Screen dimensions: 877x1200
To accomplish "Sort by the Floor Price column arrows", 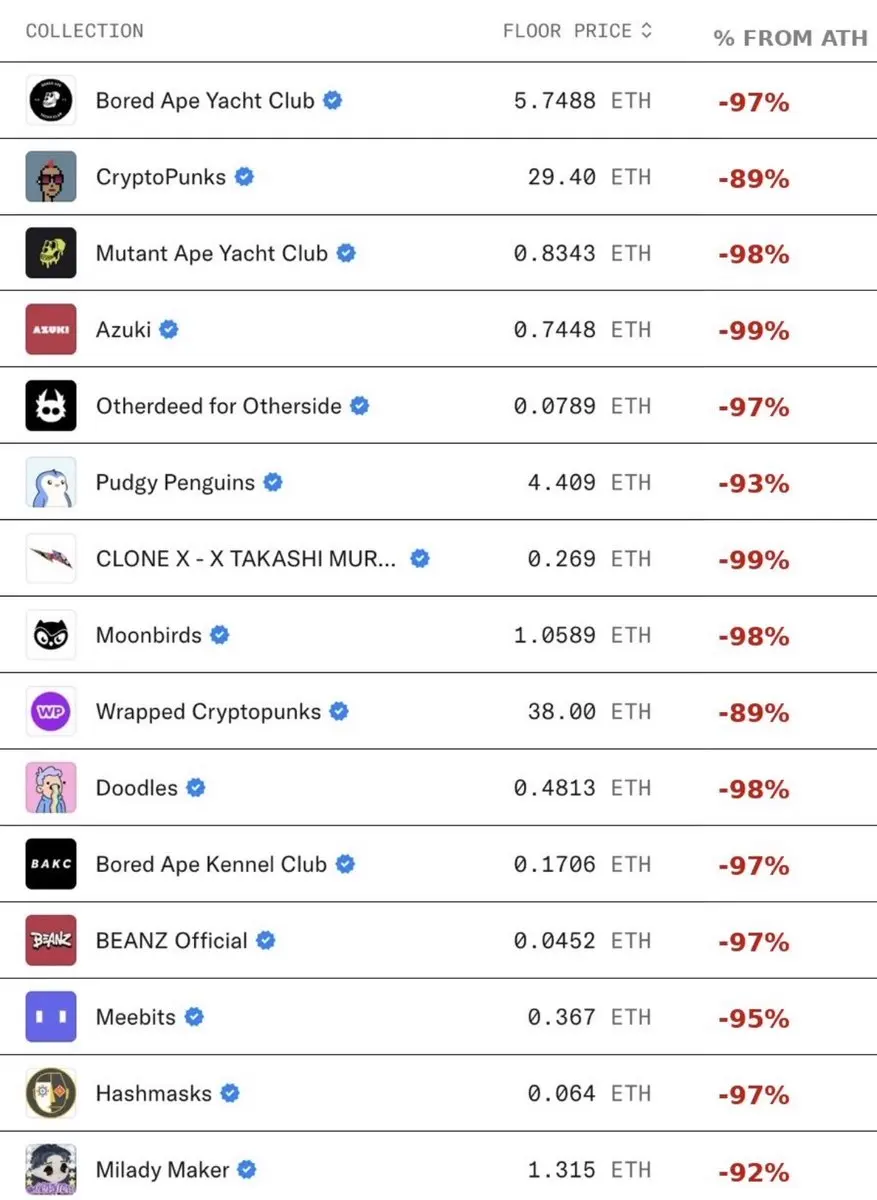I will click(x=646, y=31).
